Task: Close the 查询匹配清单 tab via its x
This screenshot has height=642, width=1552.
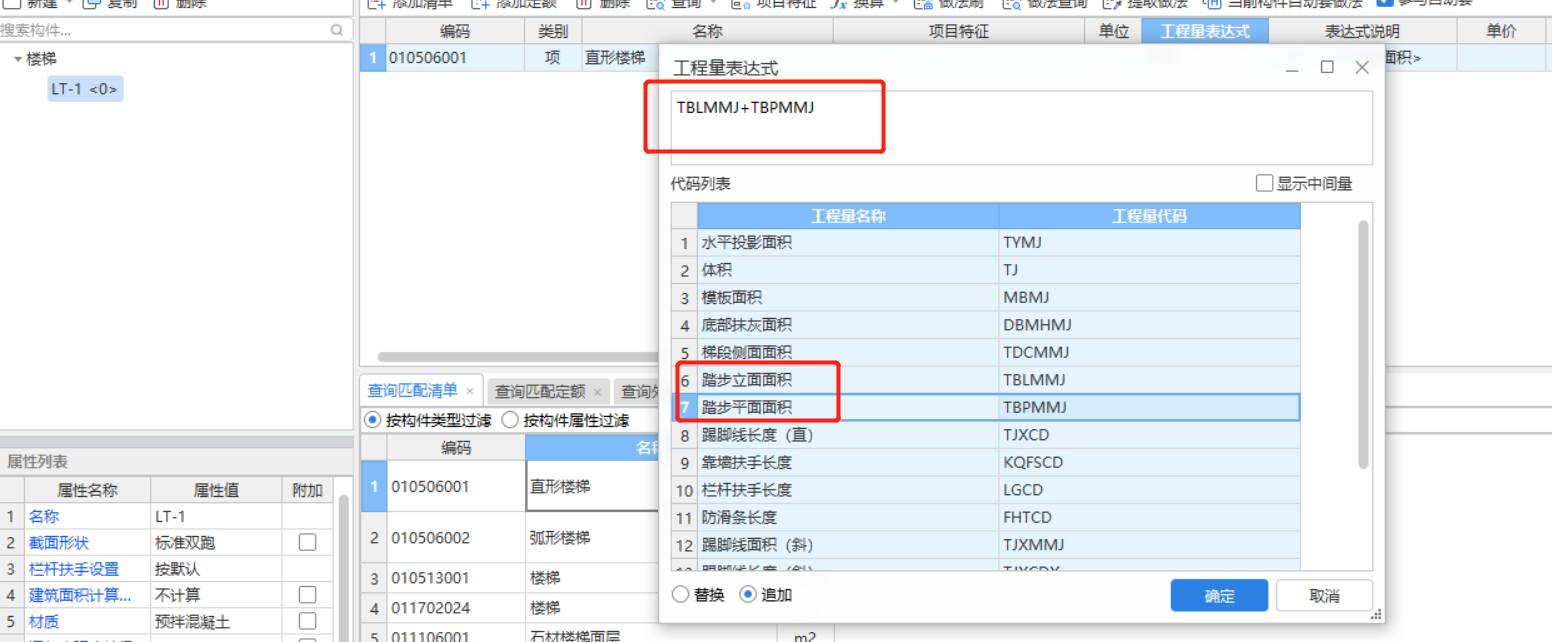Action: point(470,392)
